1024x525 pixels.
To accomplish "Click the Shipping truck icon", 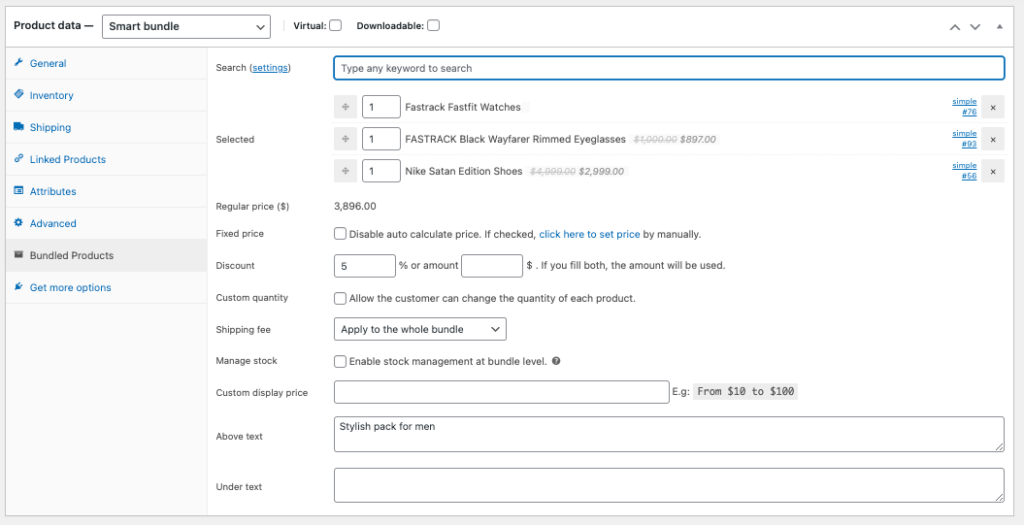I will tap(18, 127).
